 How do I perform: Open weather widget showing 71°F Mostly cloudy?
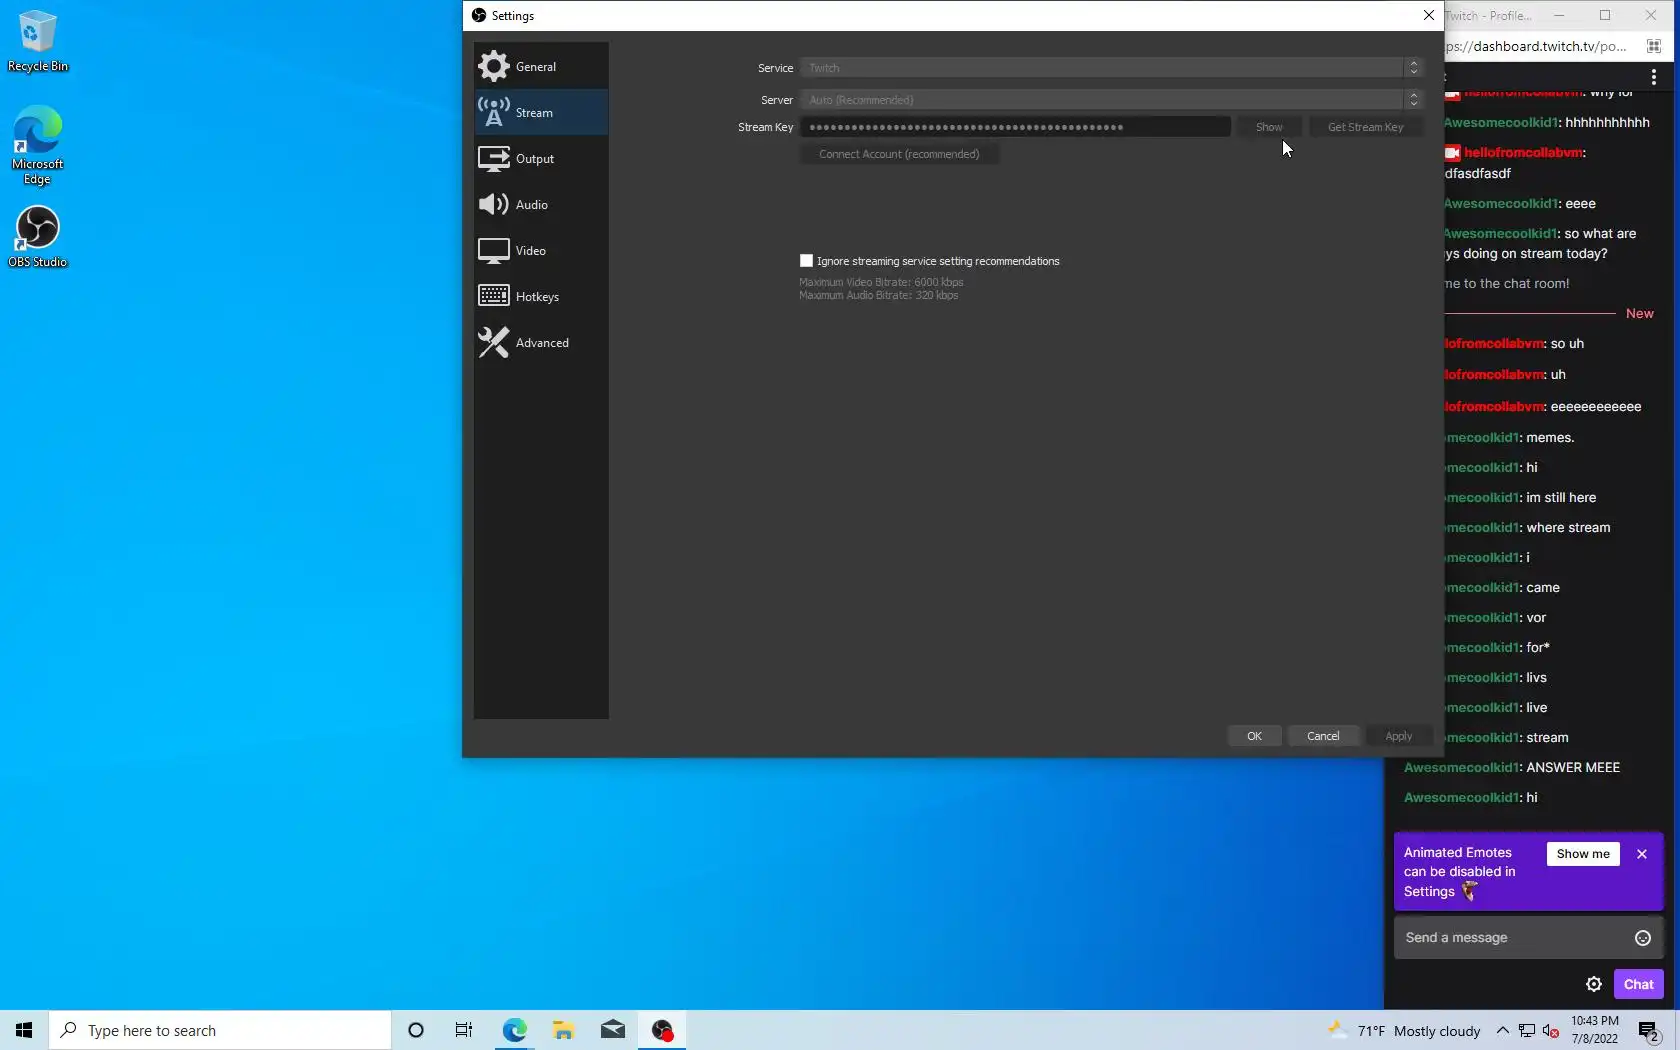tap(1404, 1031)
